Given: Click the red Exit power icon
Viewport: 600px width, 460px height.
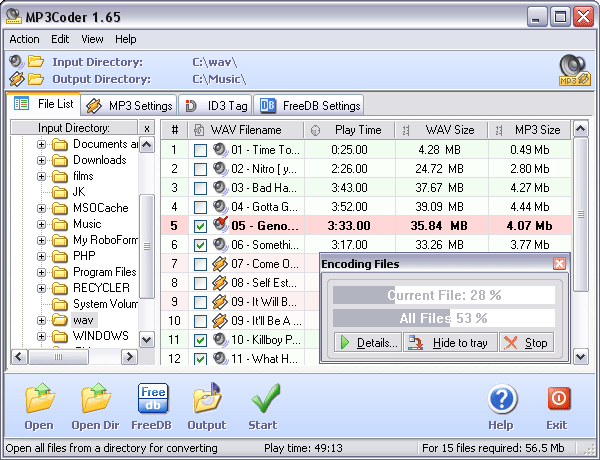Looking at the screenshot, I should 557,400.
